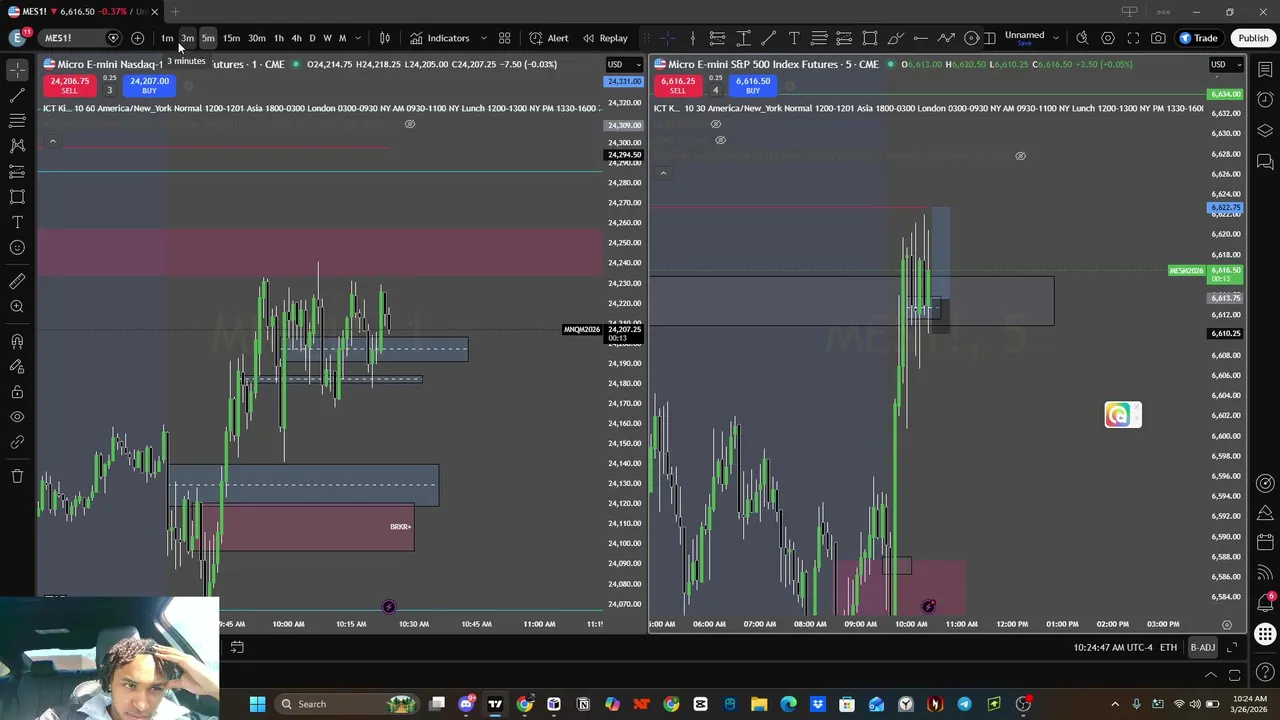
Task: Open the Fibonacci tools in the left toolbar
Action: [x=17, y=120]
